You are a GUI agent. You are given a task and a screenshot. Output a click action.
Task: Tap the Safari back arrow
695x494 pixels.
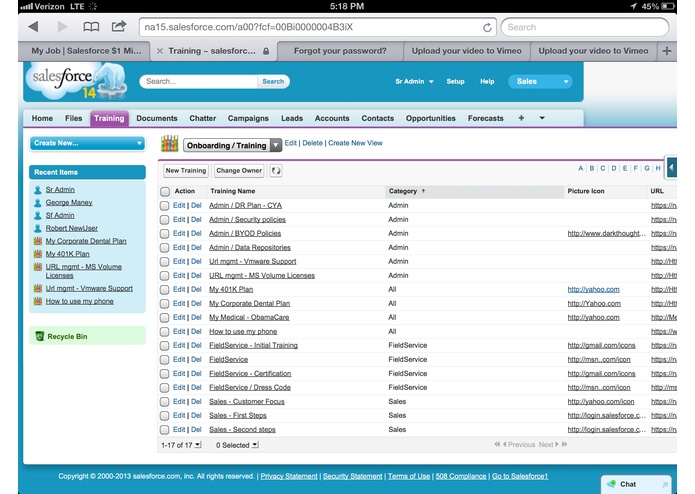pos(33,27)
